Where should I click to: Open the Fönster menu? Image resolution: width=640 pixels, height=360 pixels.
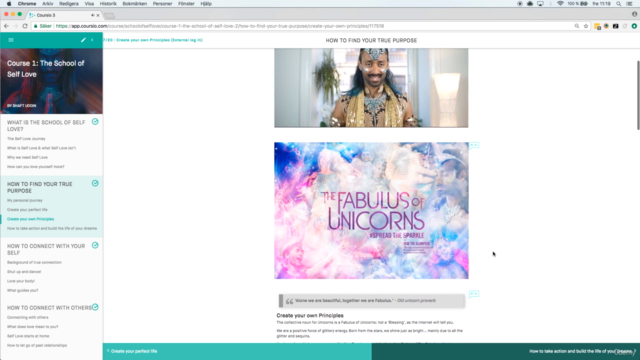[x=186, y=4]
